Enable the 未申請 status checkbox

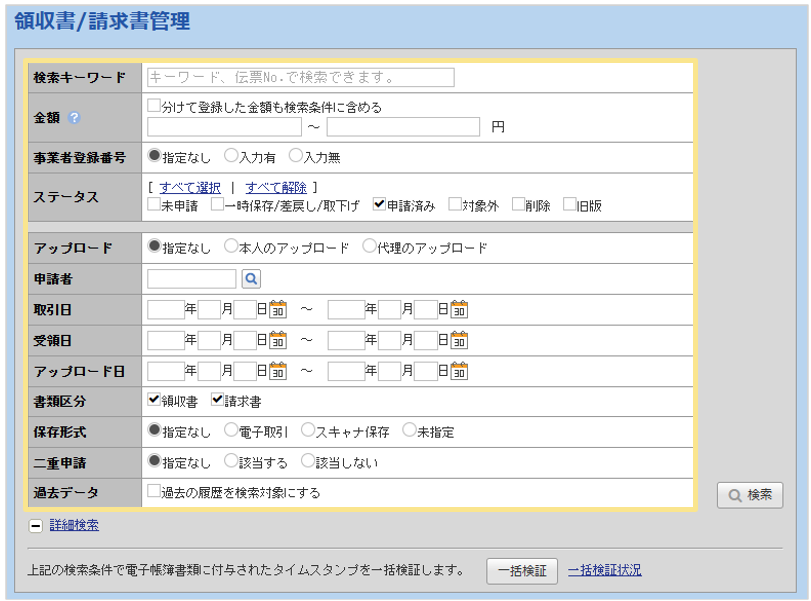click(x=154, y=204)
